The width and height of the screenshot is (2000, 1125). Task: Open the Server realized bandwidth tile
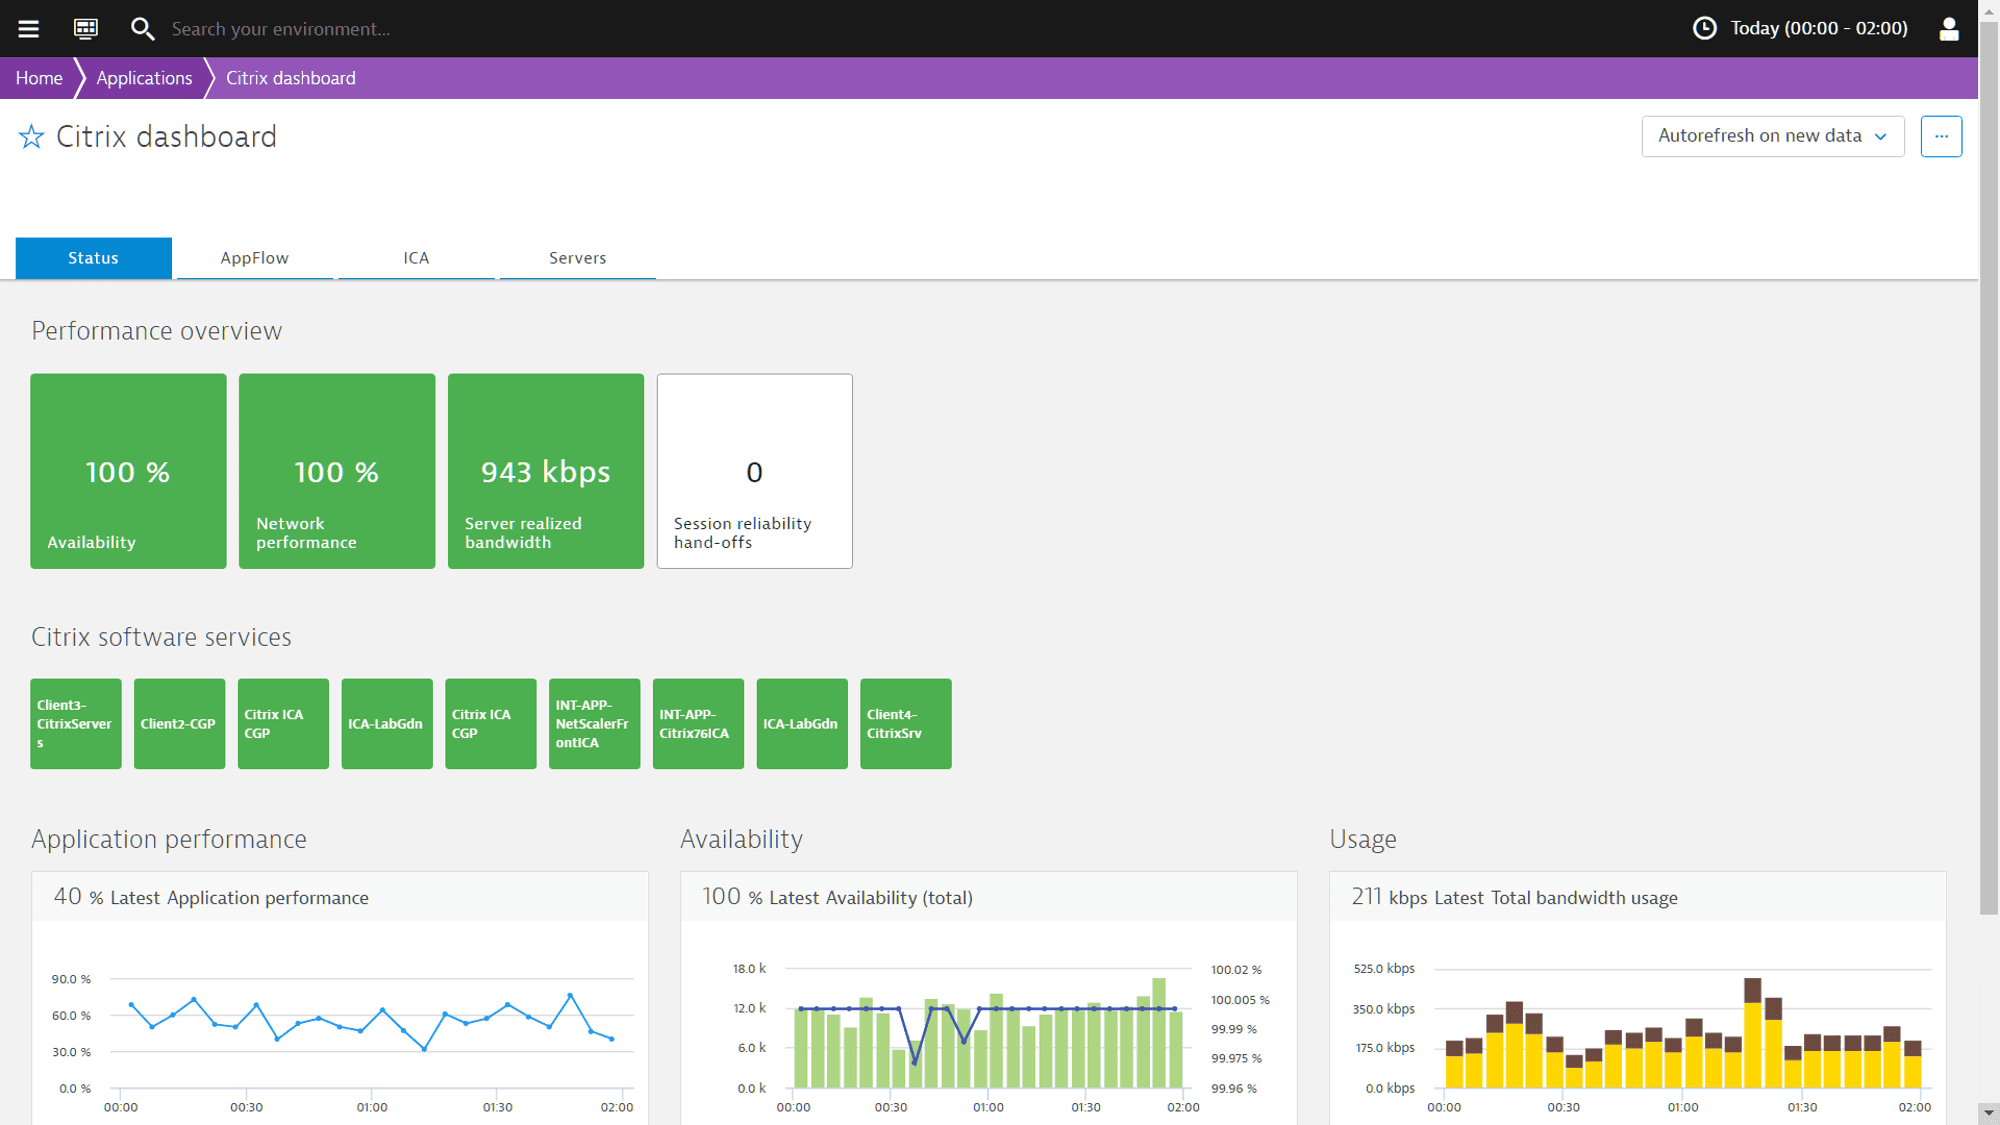click(546, 471)
